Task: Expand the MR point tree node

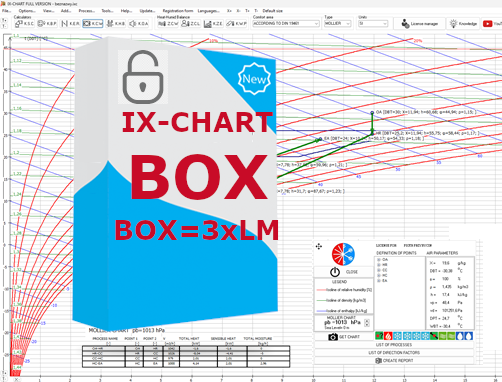Action: tap(379, 265)
